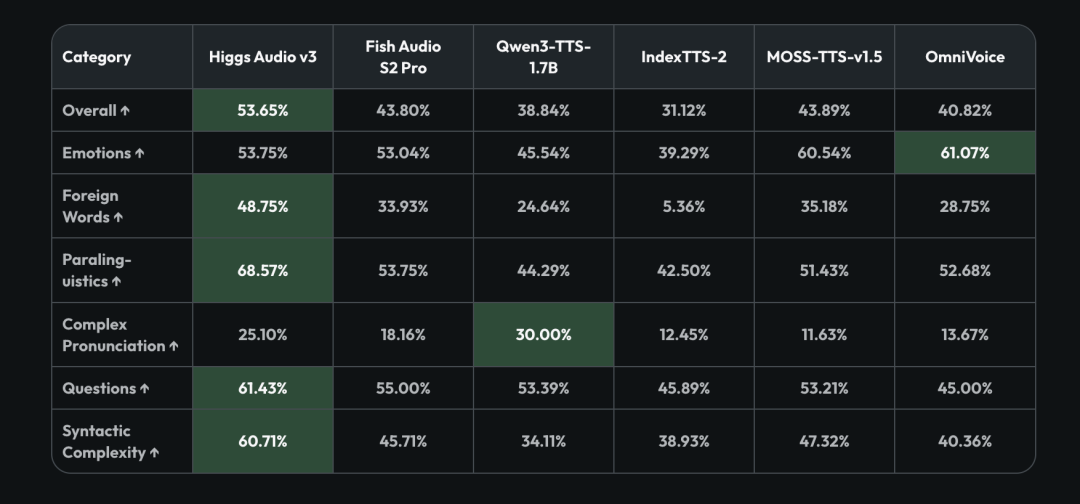Select the OmniVoice column header
The image size is (1080, 504).
[965, 56]
